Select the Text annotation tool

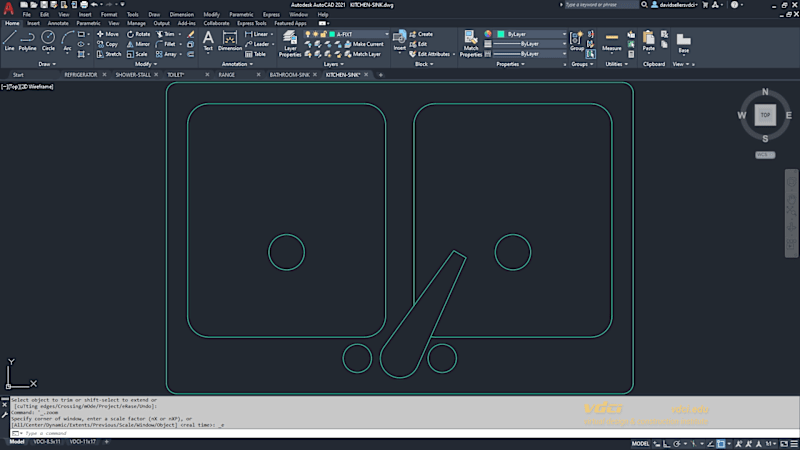[208, 41]
